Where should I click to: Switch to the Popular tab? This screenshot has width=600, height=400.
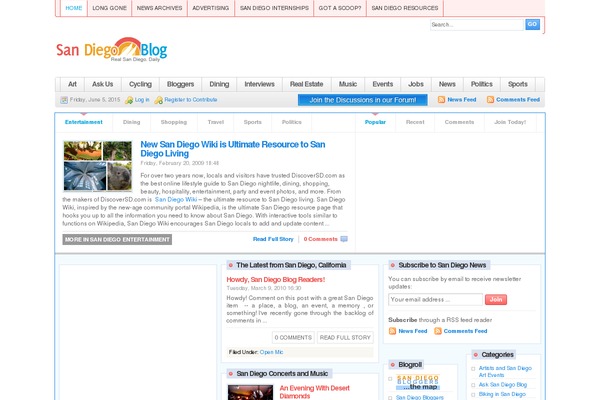pos(375,122)
